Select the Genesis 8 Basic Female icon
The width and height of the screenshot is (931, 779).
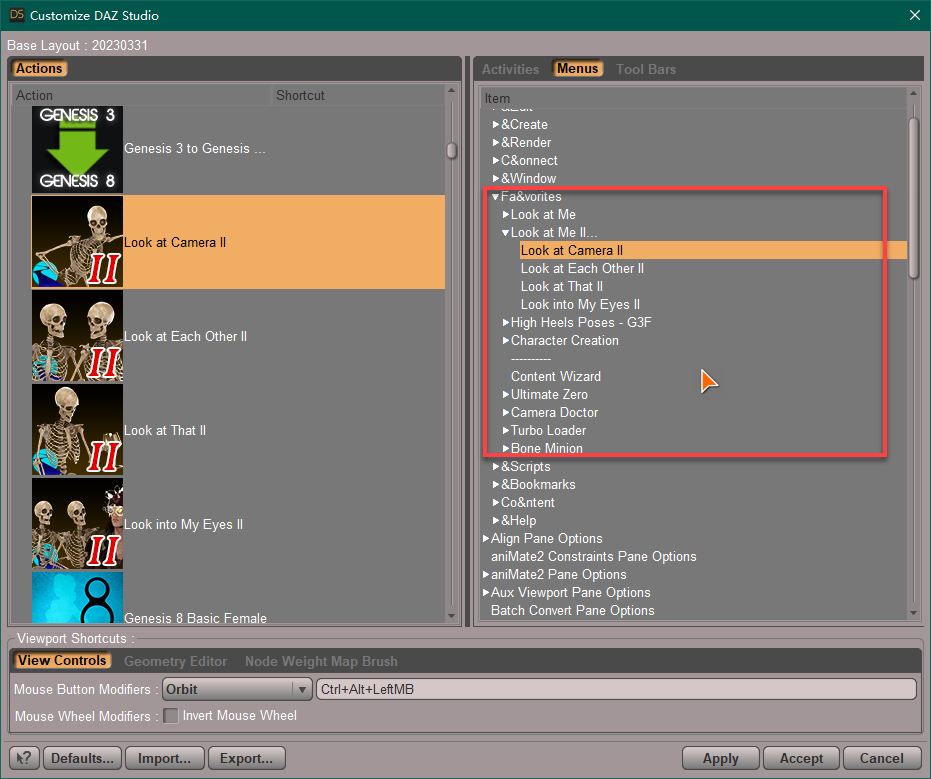(77, 597)
